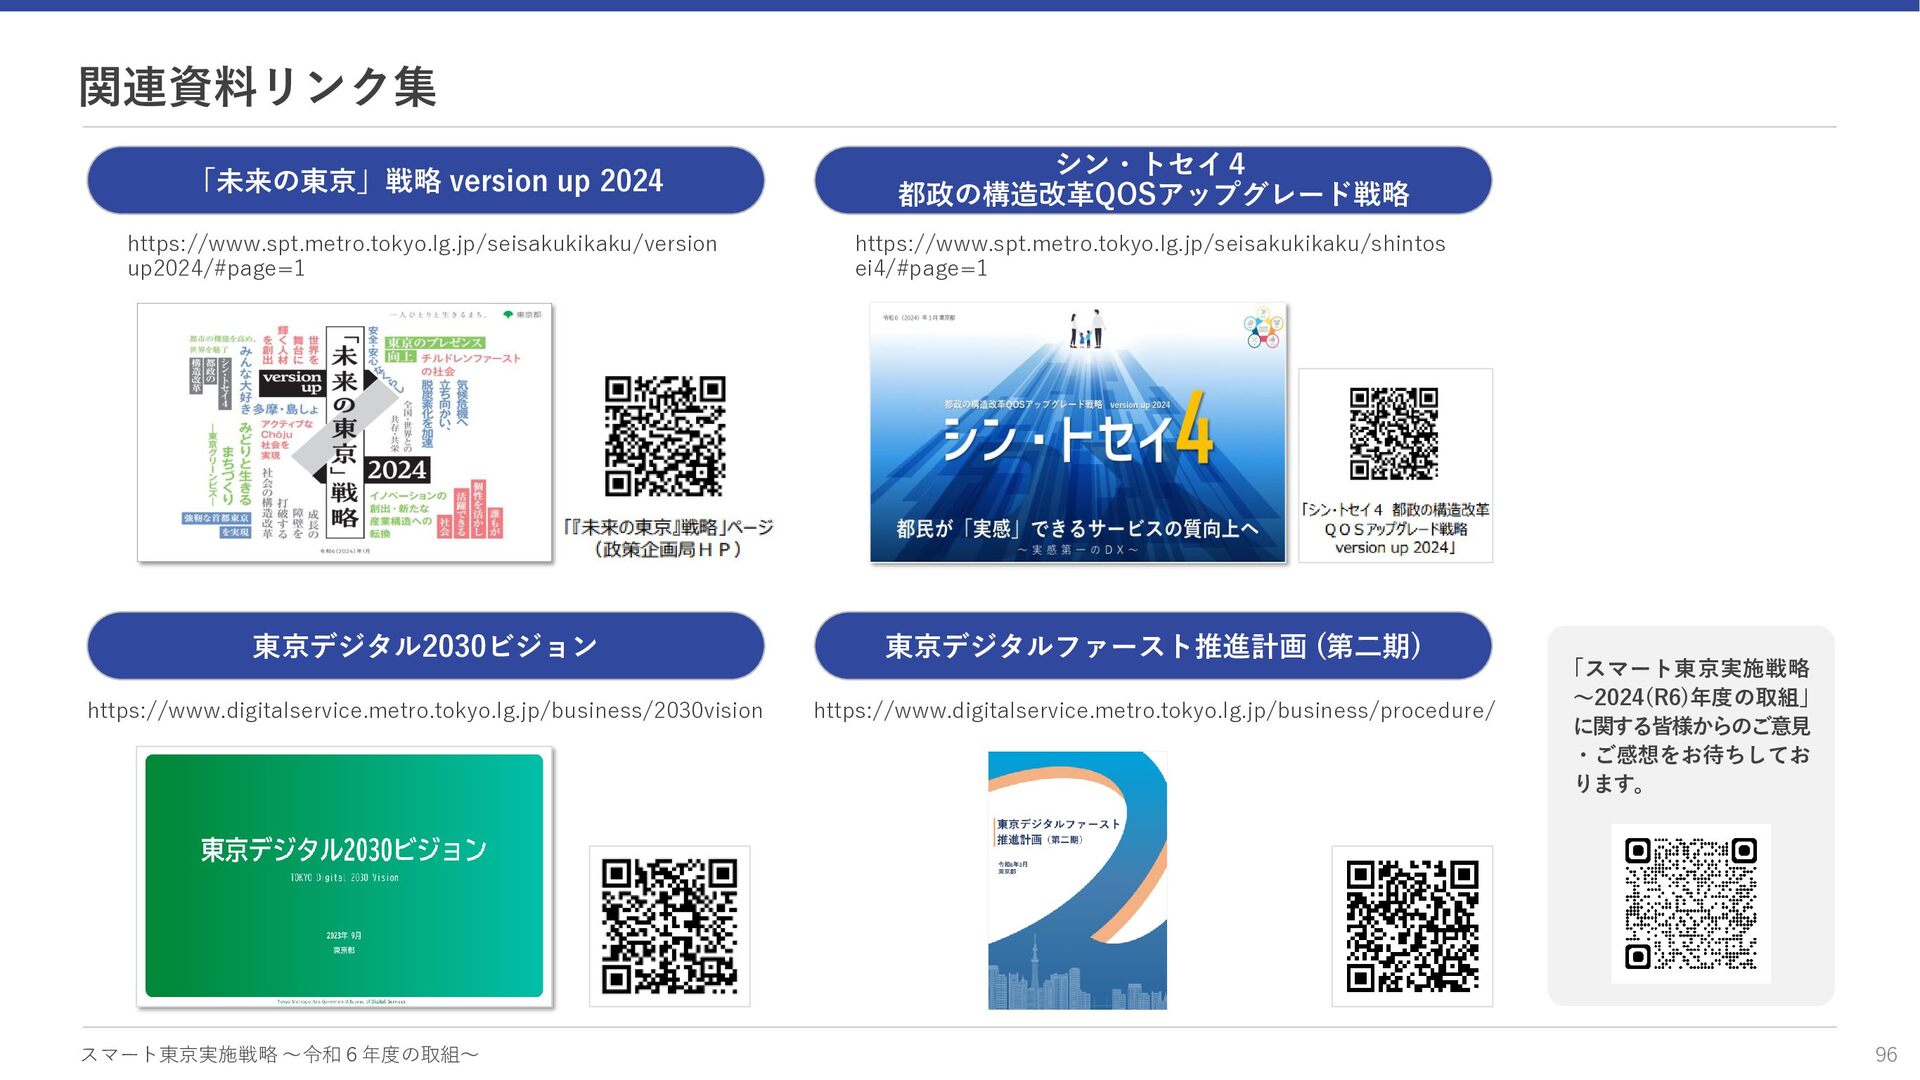Open the business/procedure URL link
Viewport: 1920px width, 1080px height.
click(1154, 711)
